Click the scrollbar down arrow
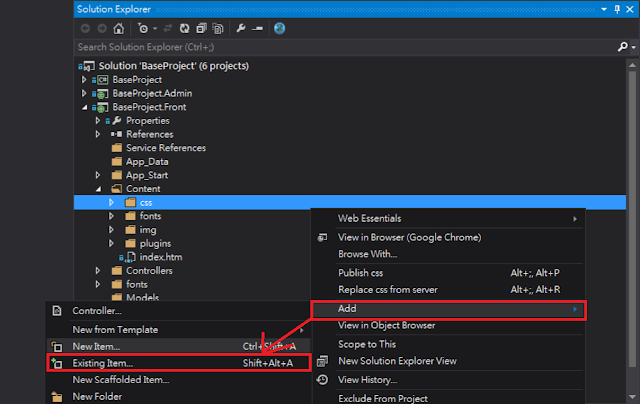Viewport: 640px width, 404px height. click(x=633, y=397)
